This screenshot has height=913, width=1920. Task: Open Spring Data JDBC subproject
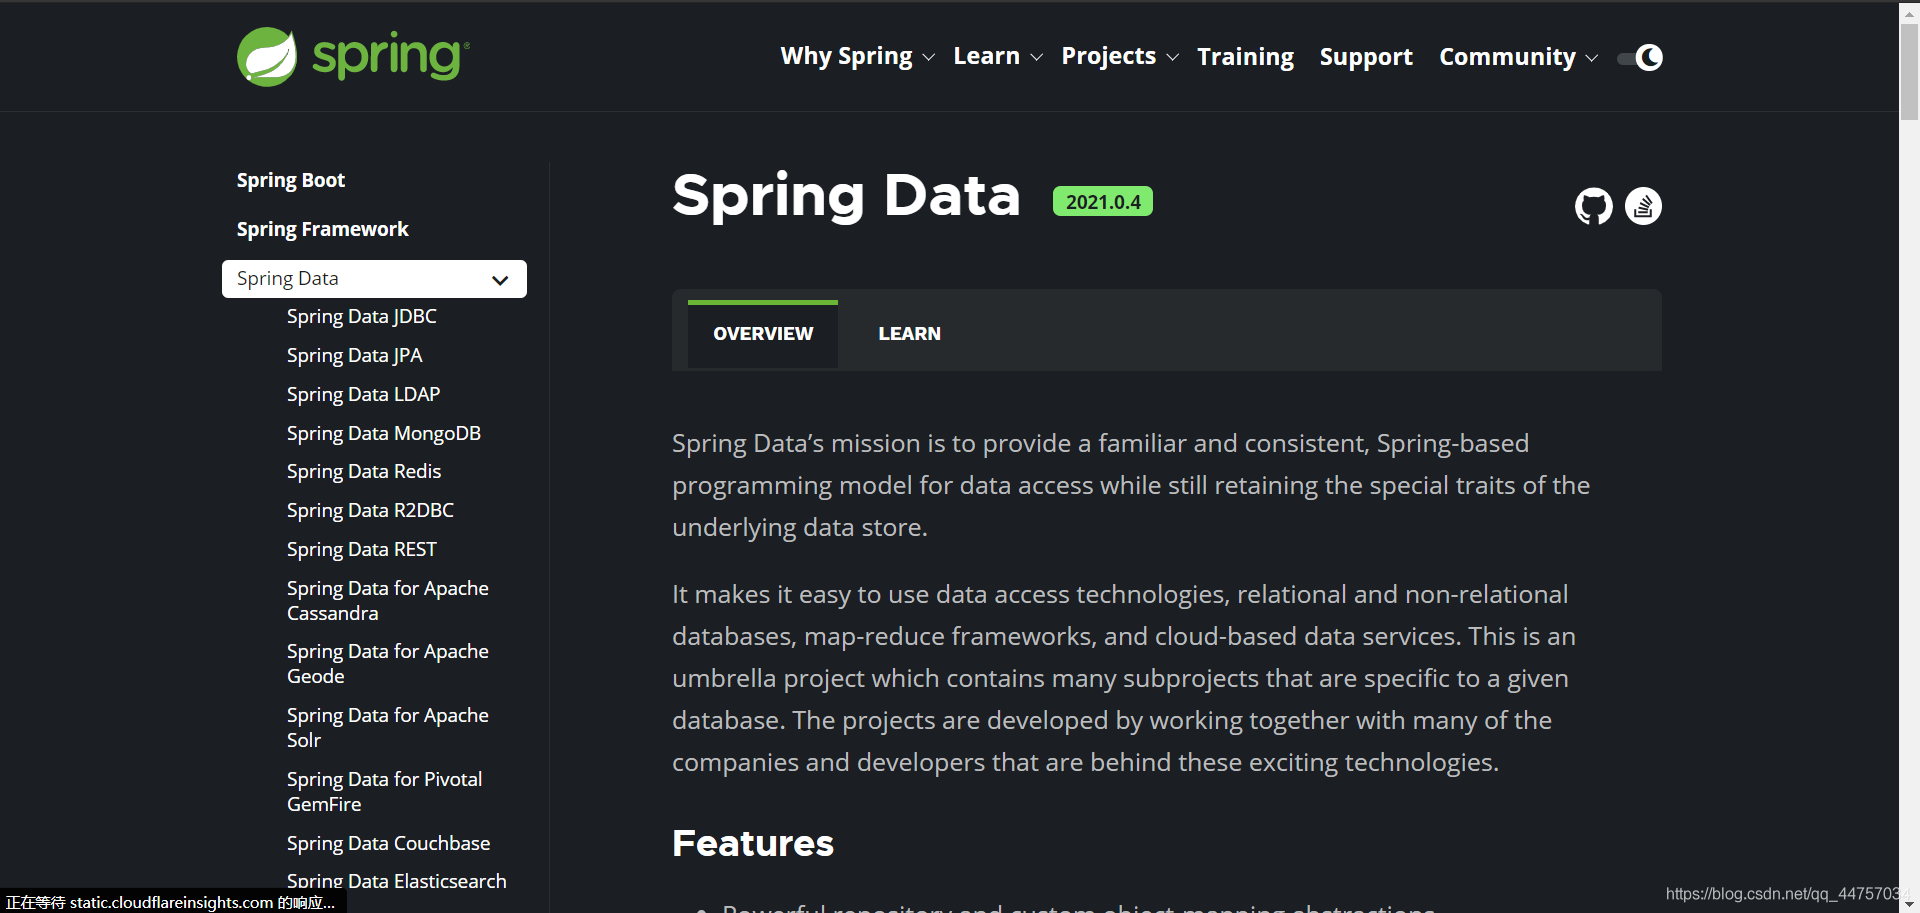(x=362, y=317)
